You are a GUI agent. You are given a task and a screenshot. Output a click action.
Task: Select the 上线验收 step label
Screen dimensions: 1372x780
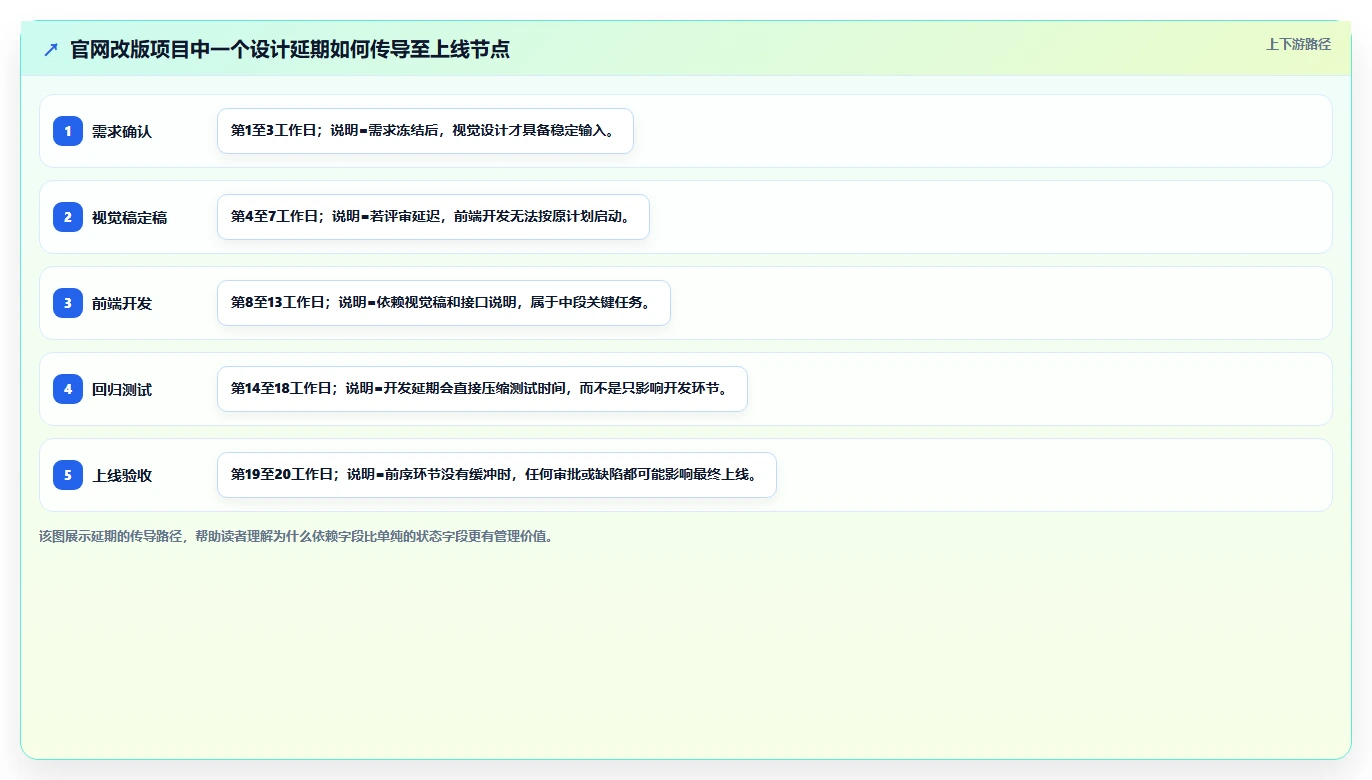click(x=122, y=475)
